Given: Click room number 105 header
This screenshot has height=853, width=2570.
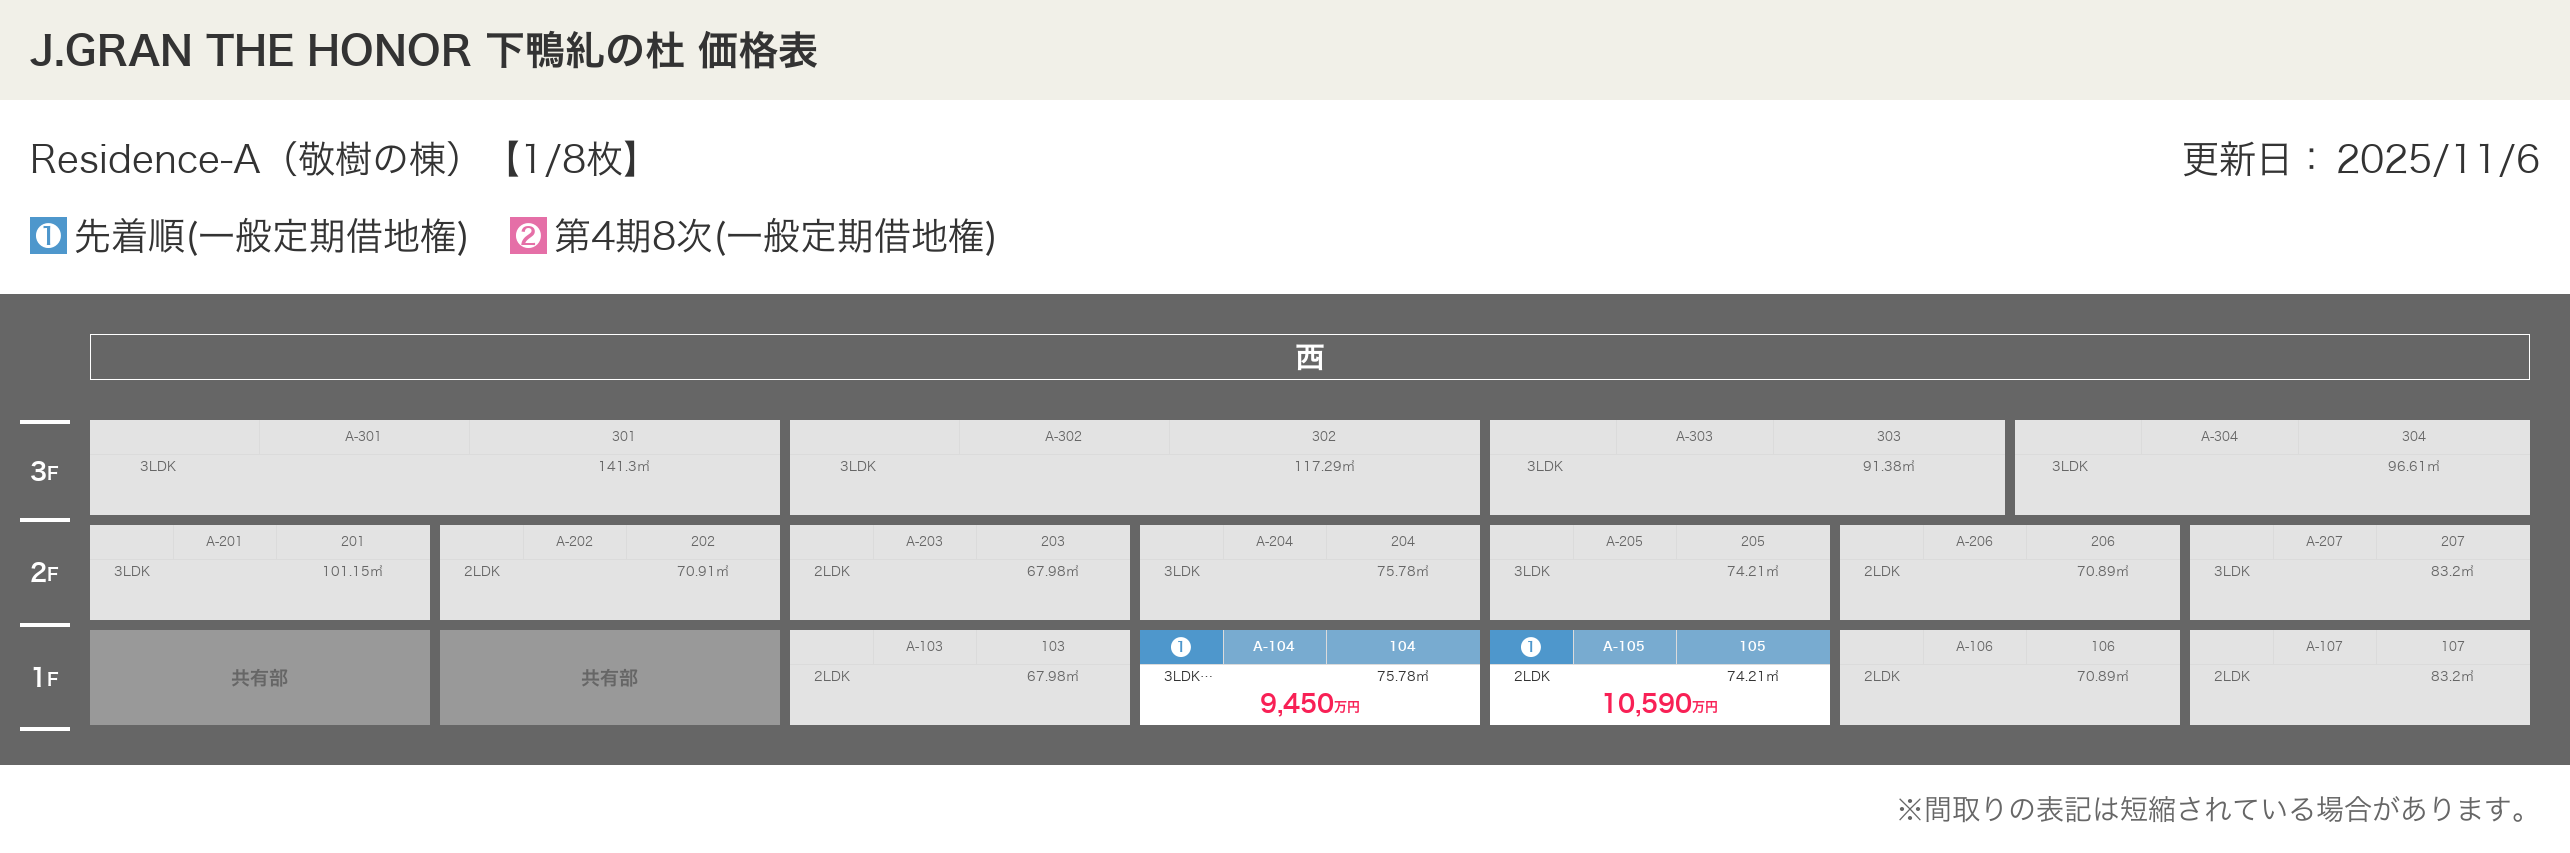Looking at the screenshot, I should [x=1752, y=646].
